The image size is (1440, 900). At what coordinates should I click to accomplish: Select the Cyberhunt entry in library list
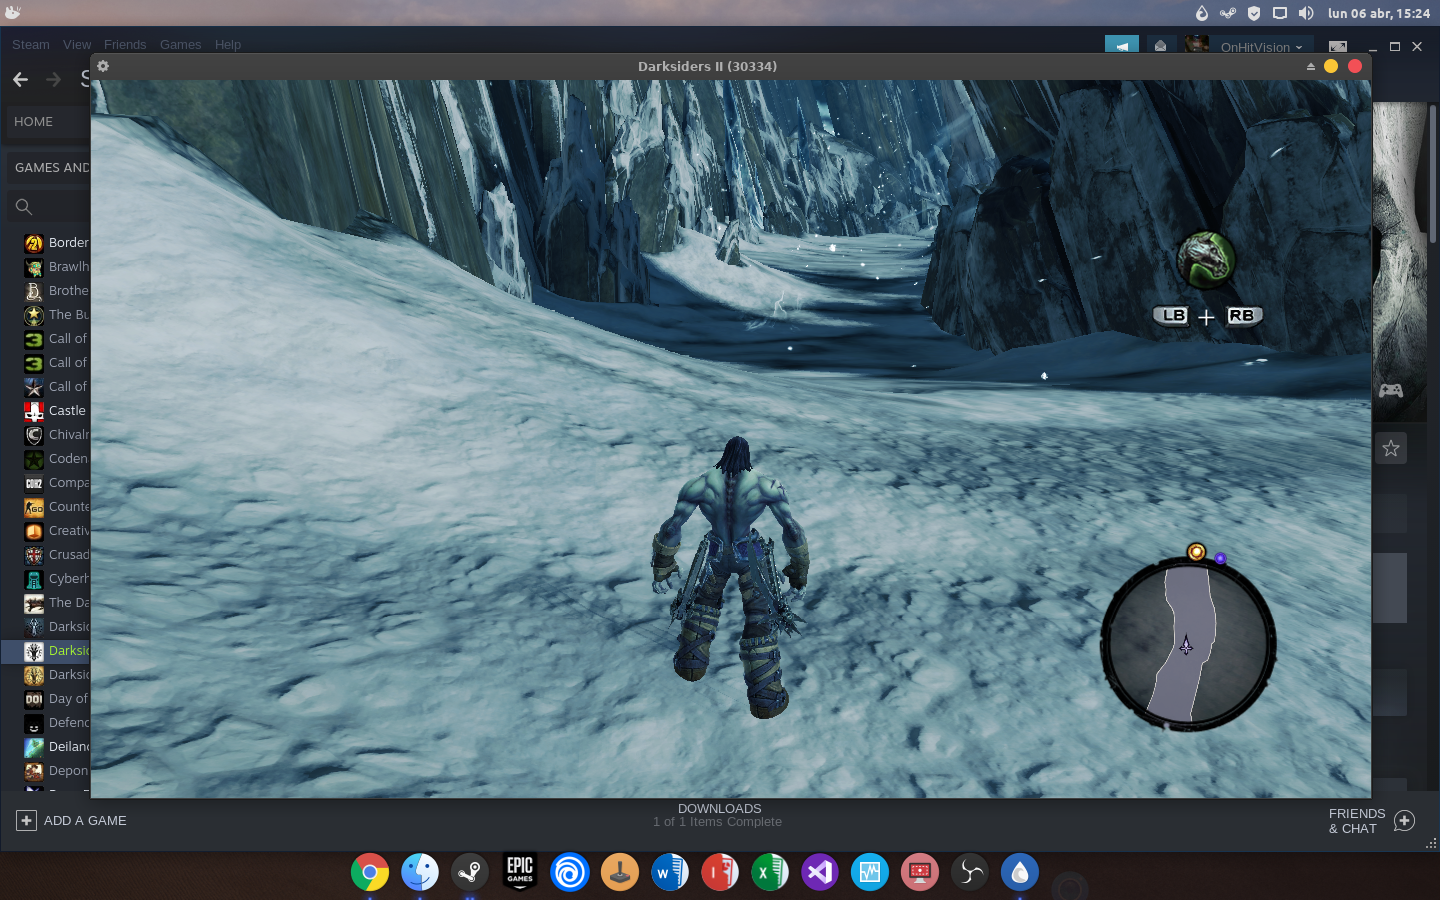56,579
